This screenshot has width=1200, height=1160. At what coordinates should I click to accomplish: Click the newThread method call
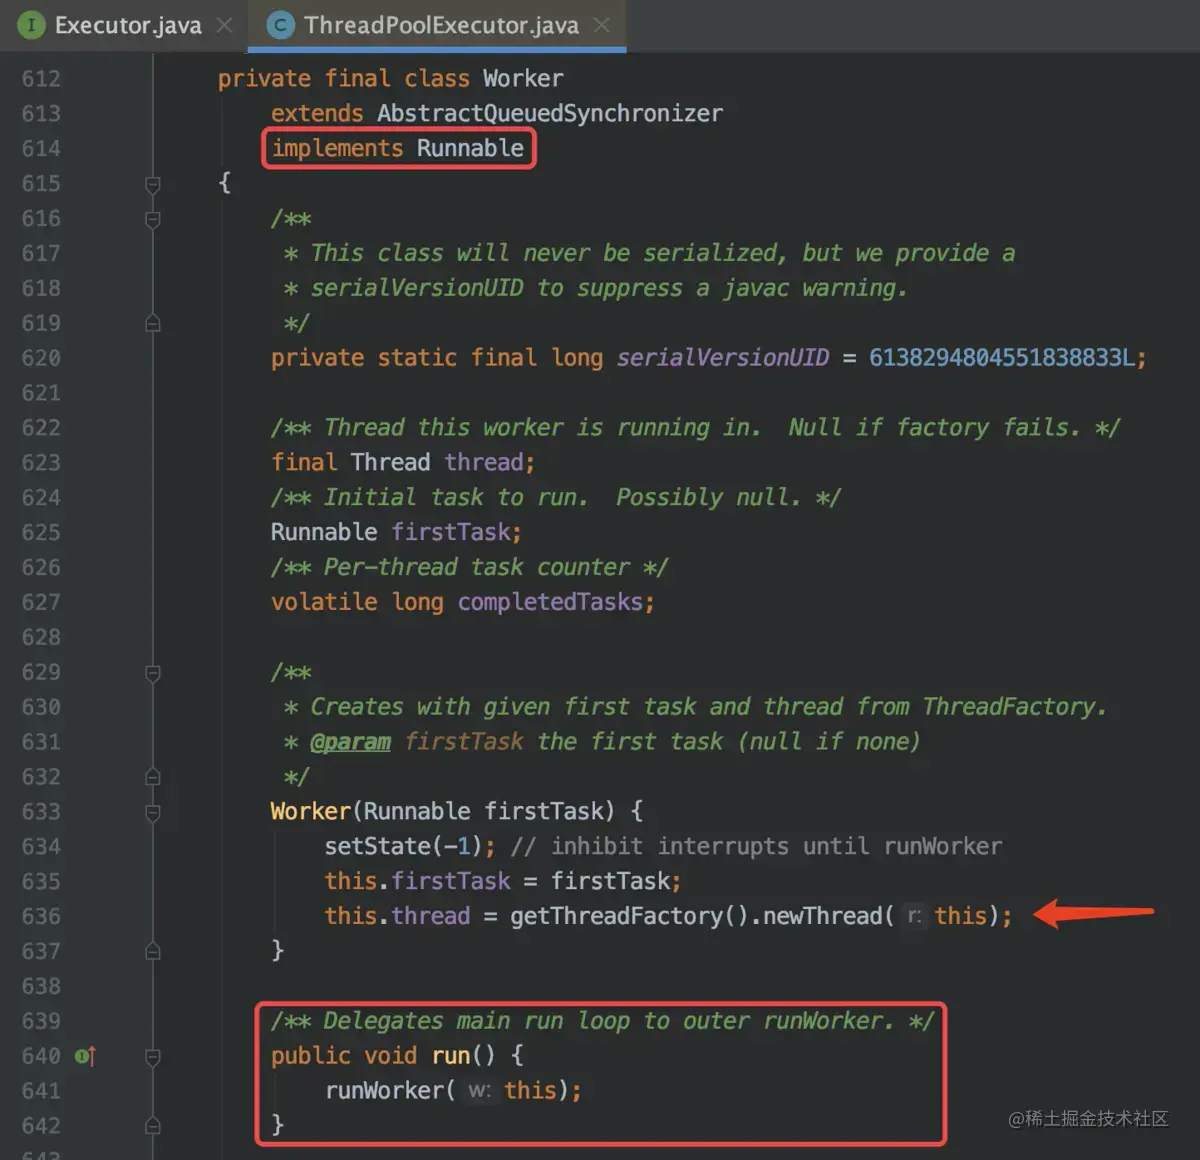823,916
